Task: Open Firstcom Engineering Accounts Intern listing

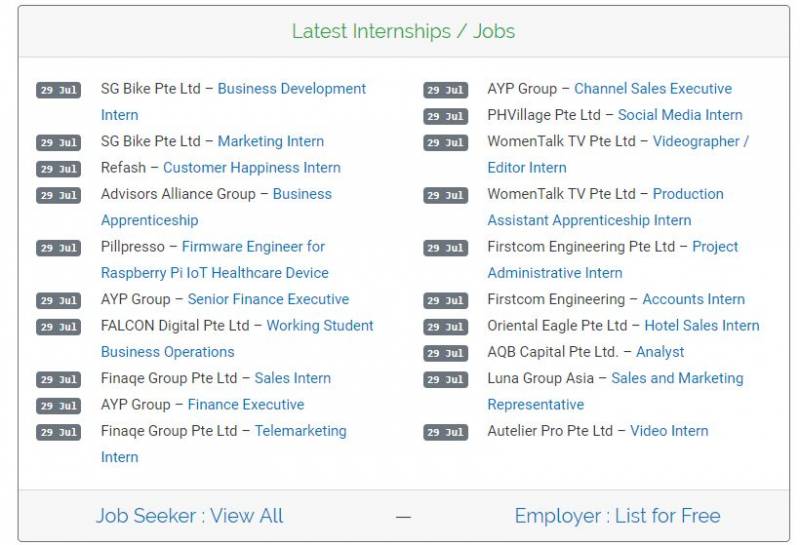Action: click(693, 300)
